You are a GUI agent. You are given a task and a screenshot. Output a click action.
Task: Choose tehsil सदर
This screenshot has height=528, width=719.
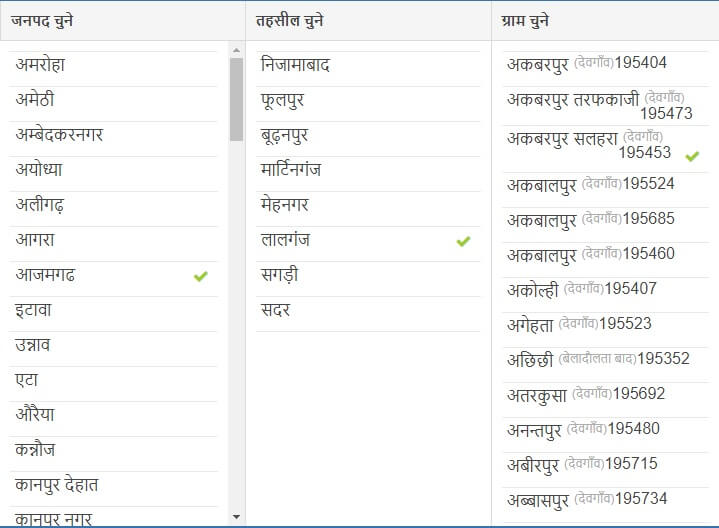(x=368, y=314)
